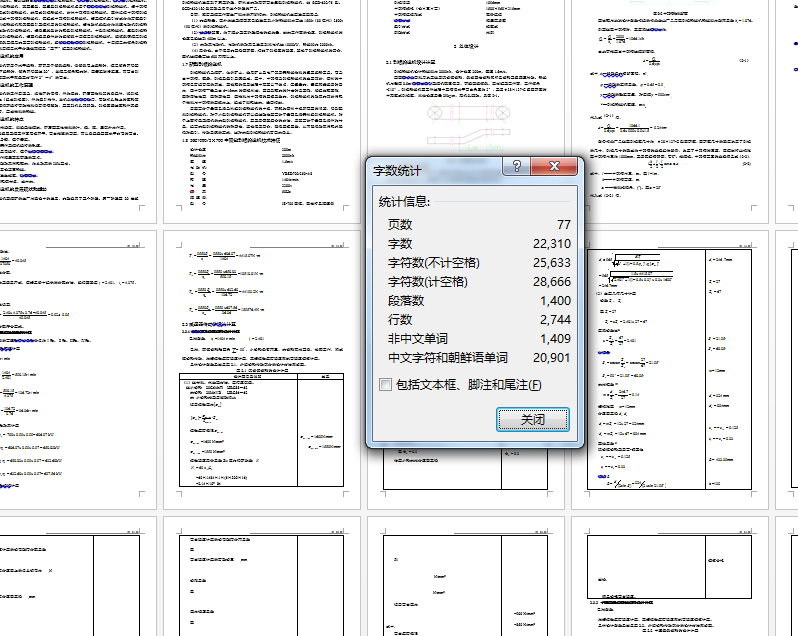Viewport: 798px width, 636px height.
Task: Click the 非中文单词 value 1,409
Action: (555, 339)
